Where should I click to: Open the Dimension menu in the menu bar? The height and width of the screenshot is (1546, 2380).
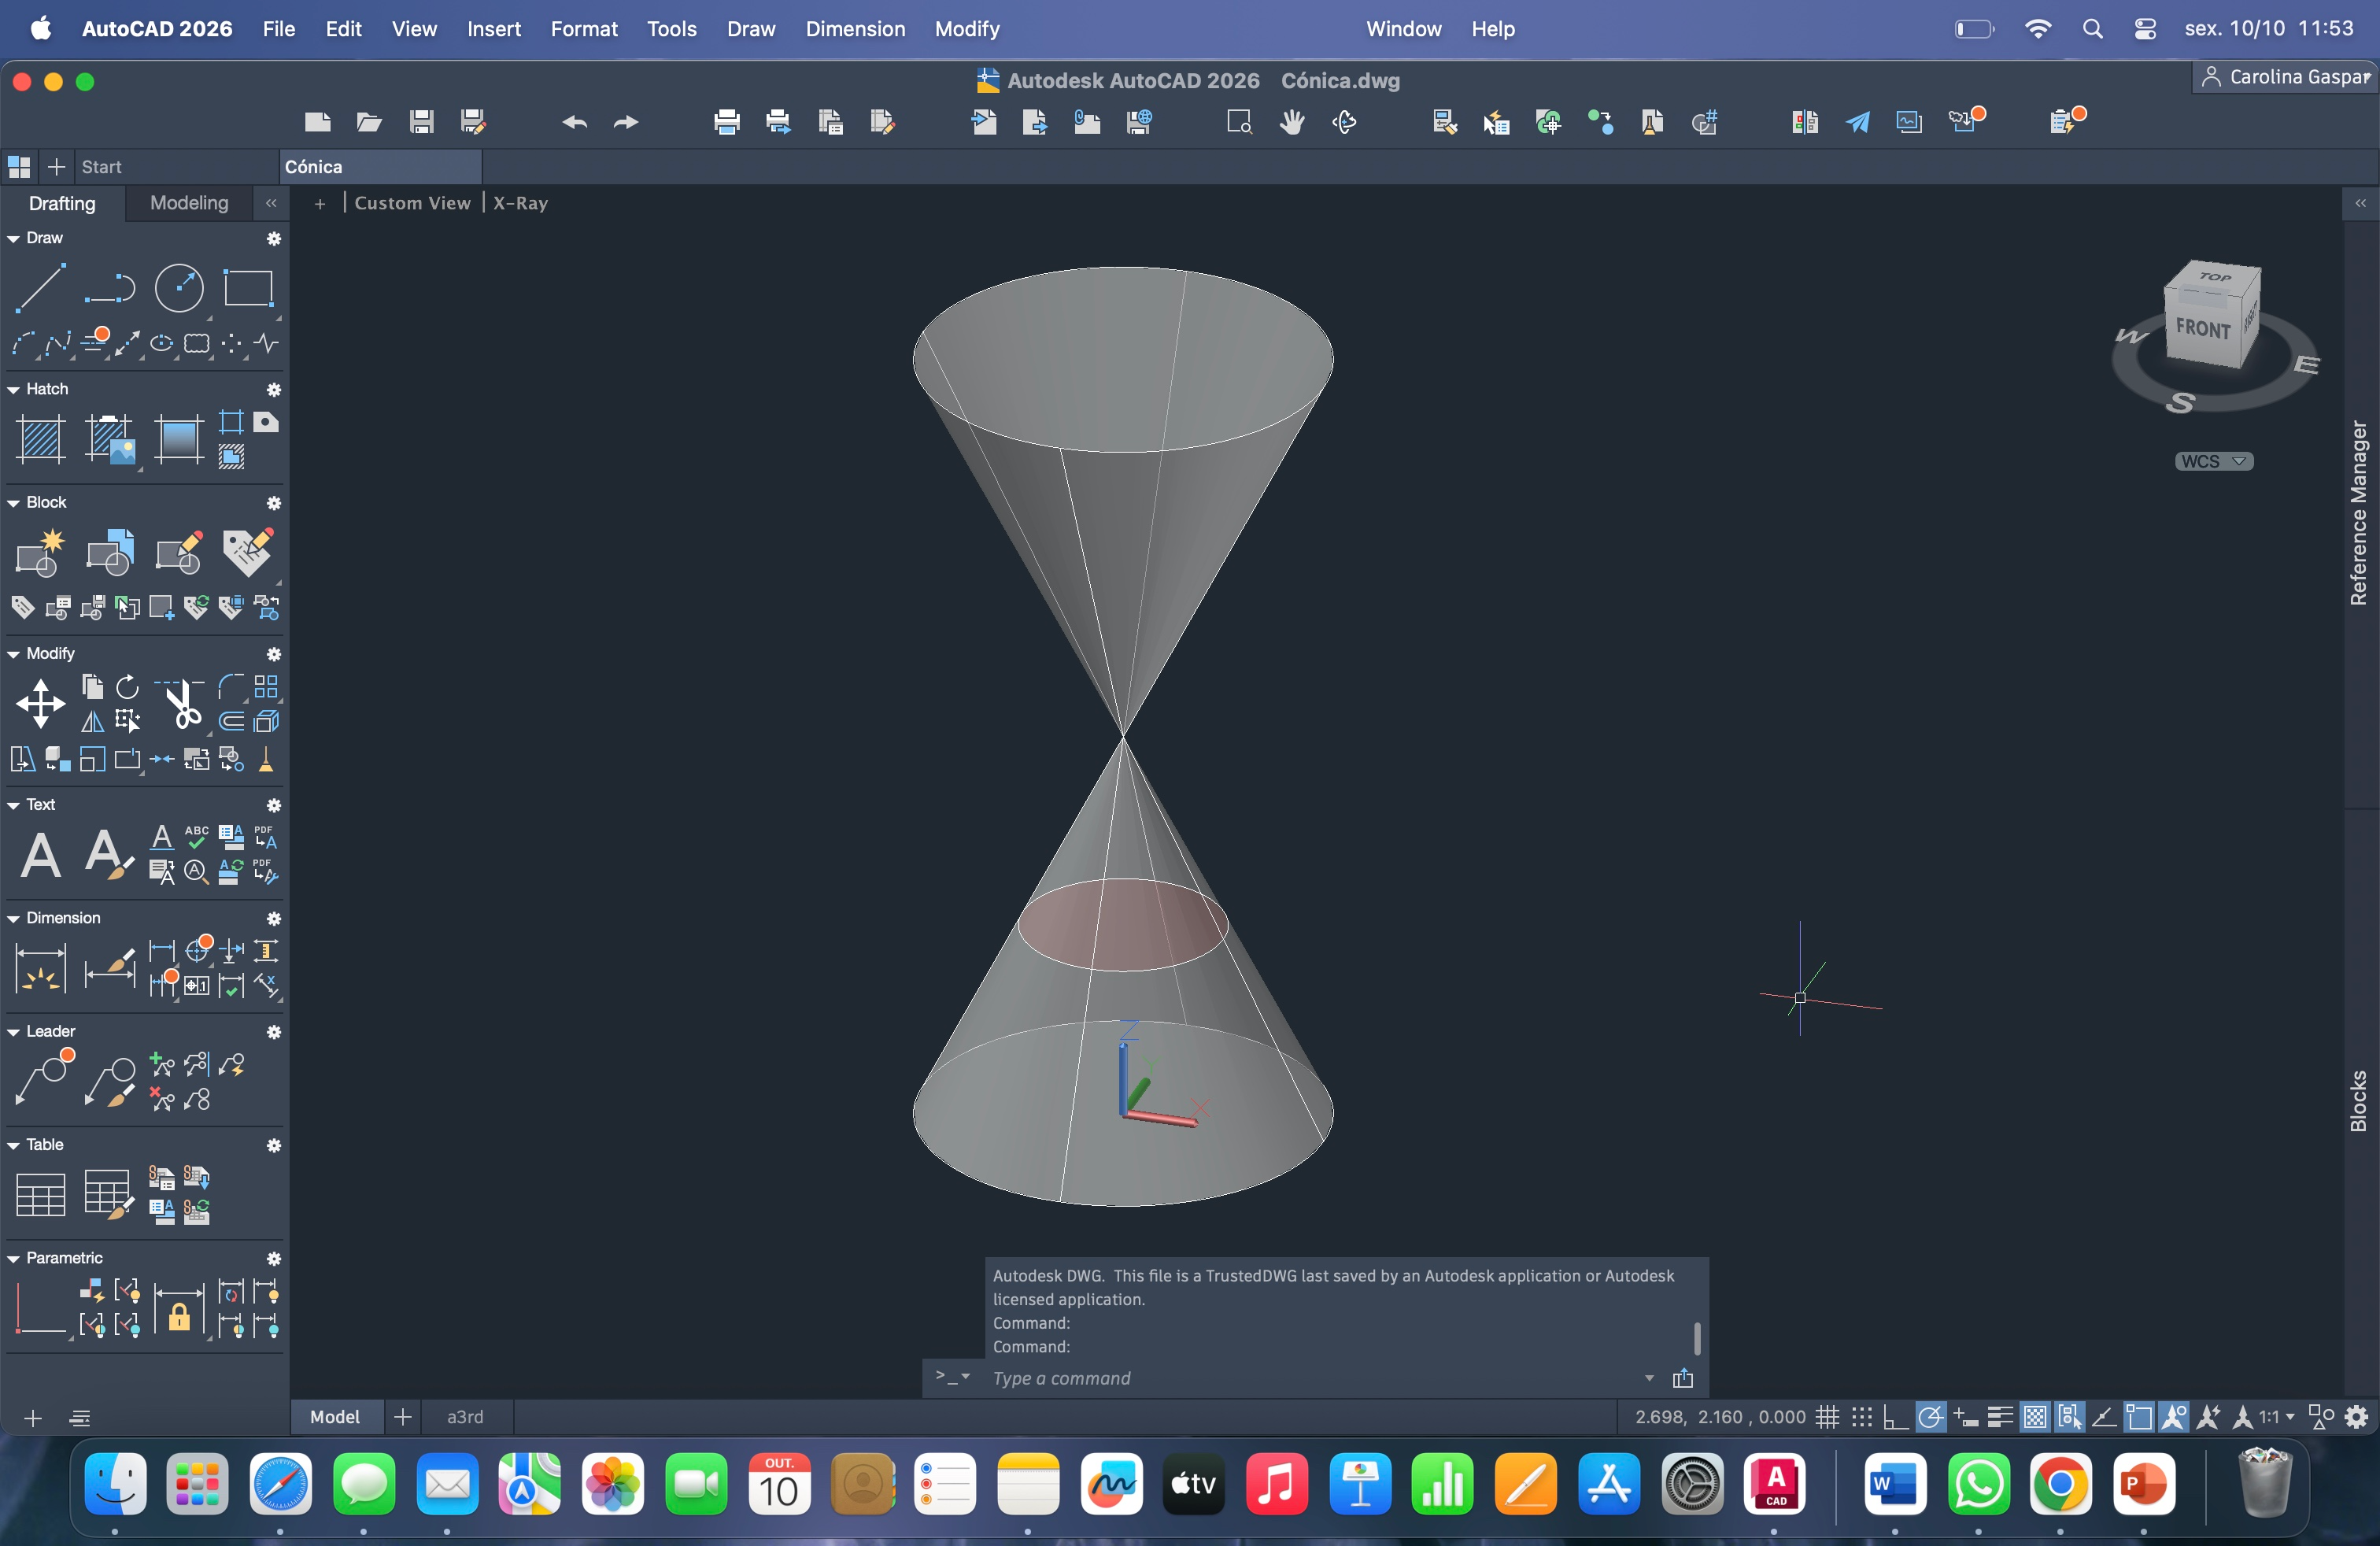pos(855,29)
